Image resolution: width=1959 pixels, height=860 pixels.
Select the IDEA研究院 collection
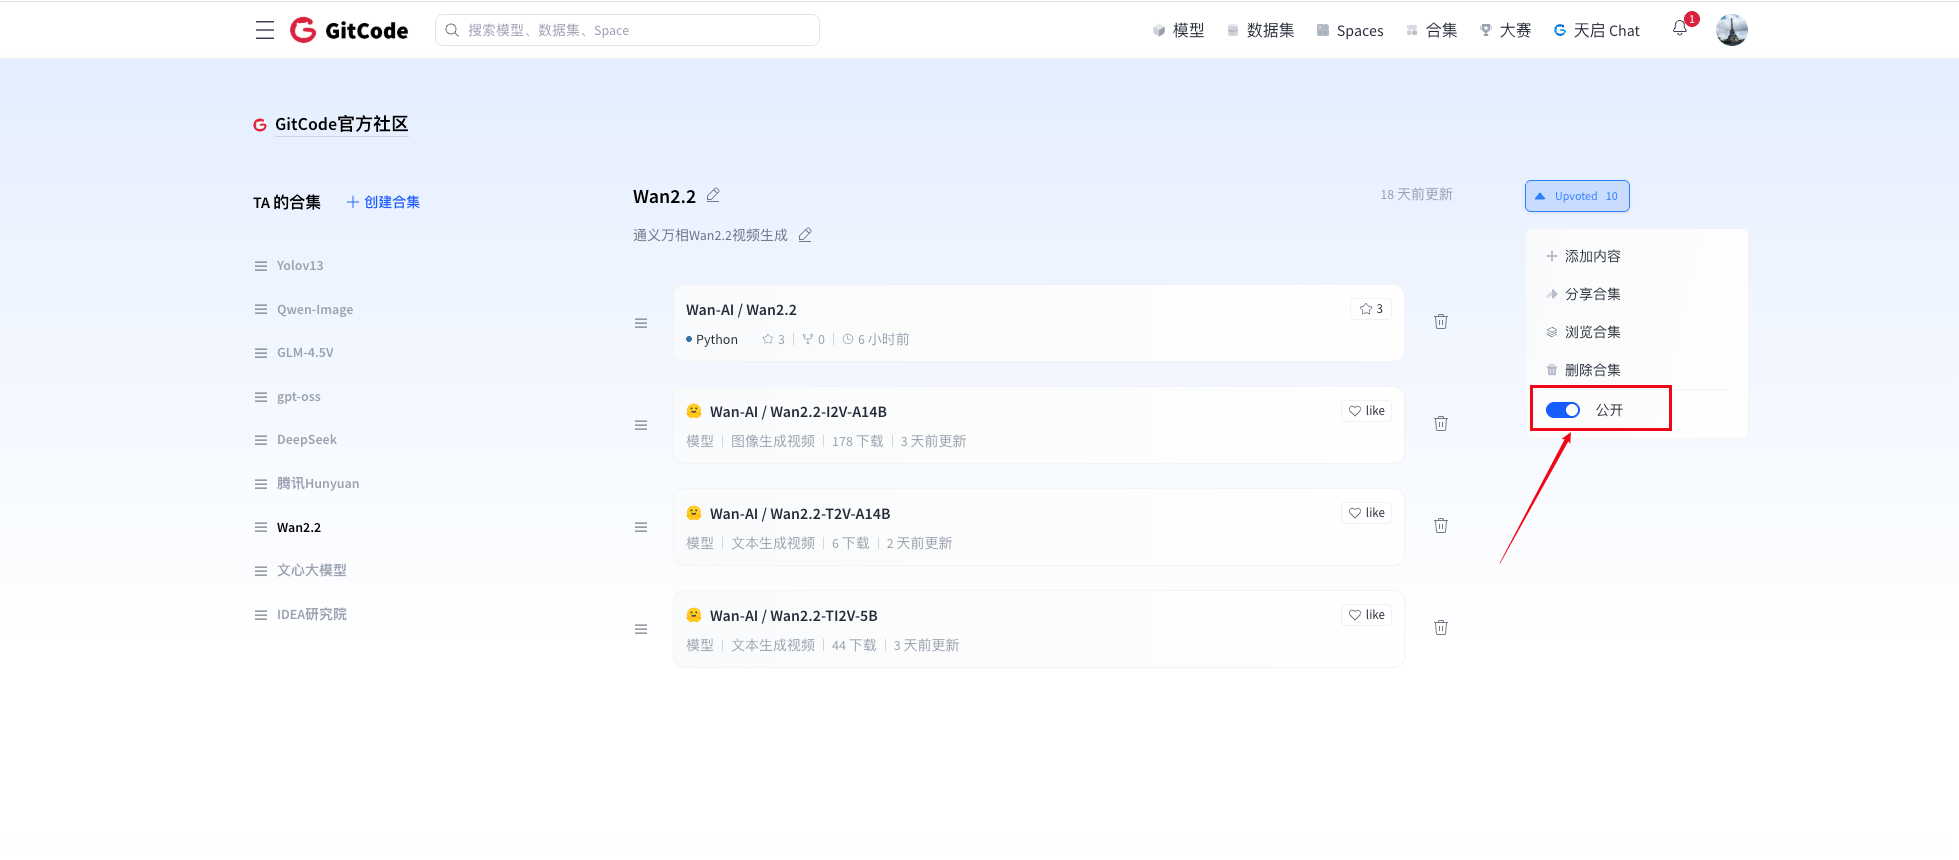(x=312, y=614)
